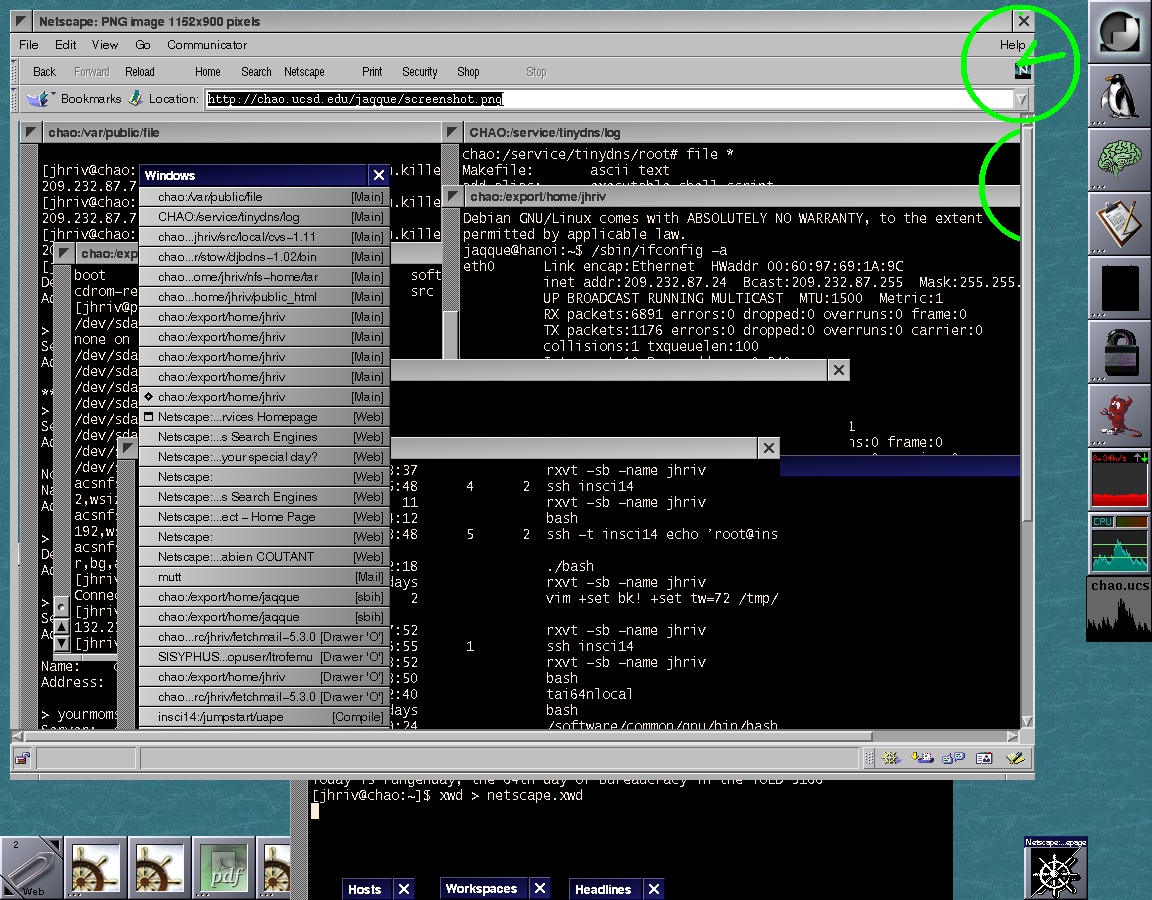Open the Newsgroups discussion icon in component bar
Image resolution: width=1152 pixels, height=900 pixels.
(953, 757)
